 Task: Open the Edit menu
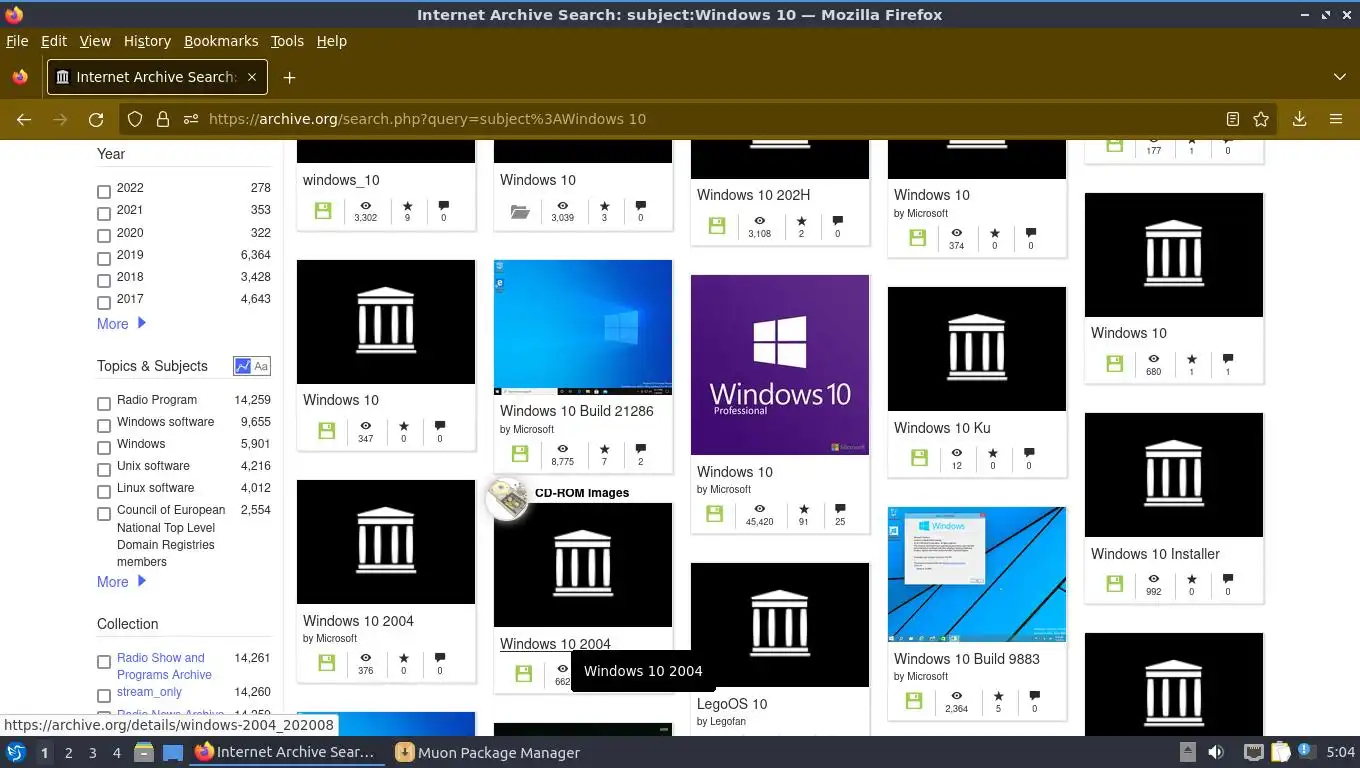click(x=54, y=41)
